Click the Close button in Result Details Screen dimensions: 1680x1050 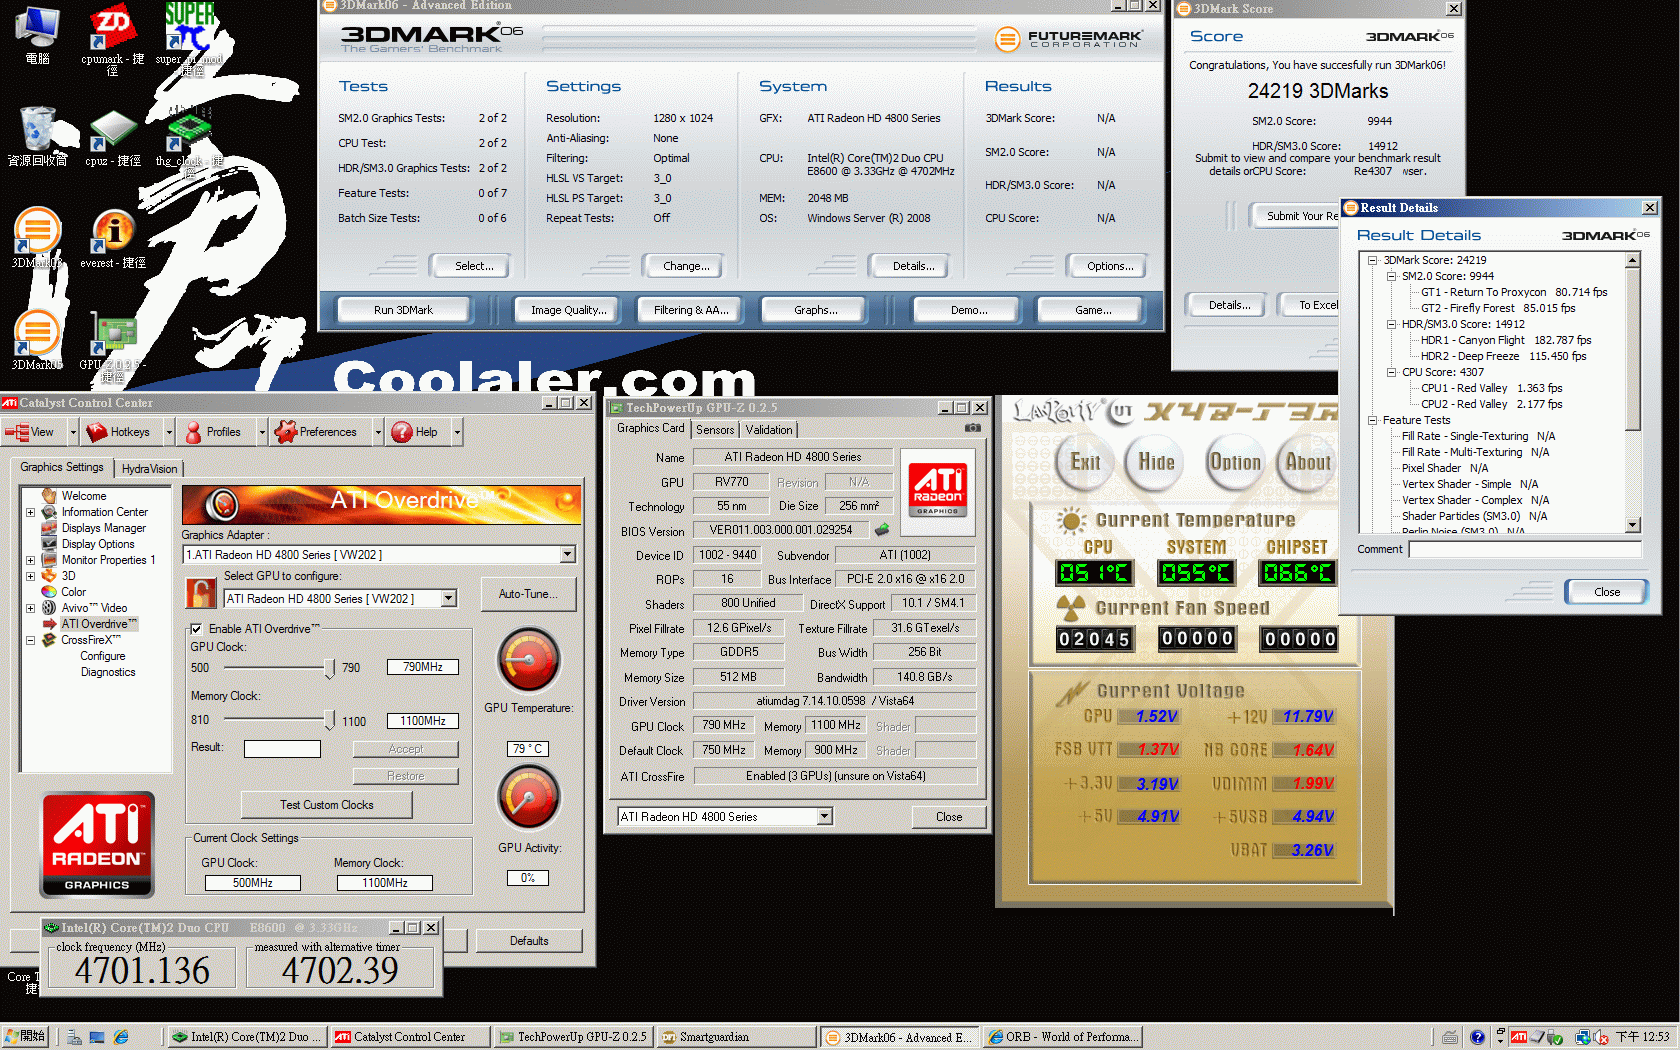(1607, 592)
